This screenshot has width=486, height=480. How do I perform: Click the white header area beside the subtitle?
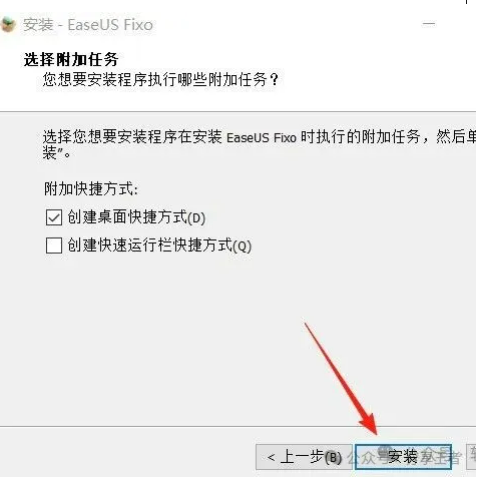pos(377,80)
